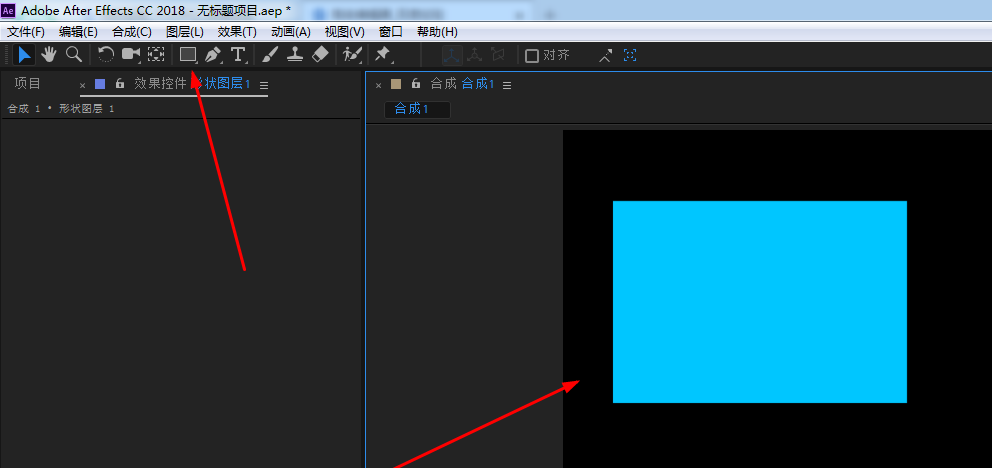The image size is (992, 468).
Task: Select the Rectangle shape tool
Action: [187, 55]
